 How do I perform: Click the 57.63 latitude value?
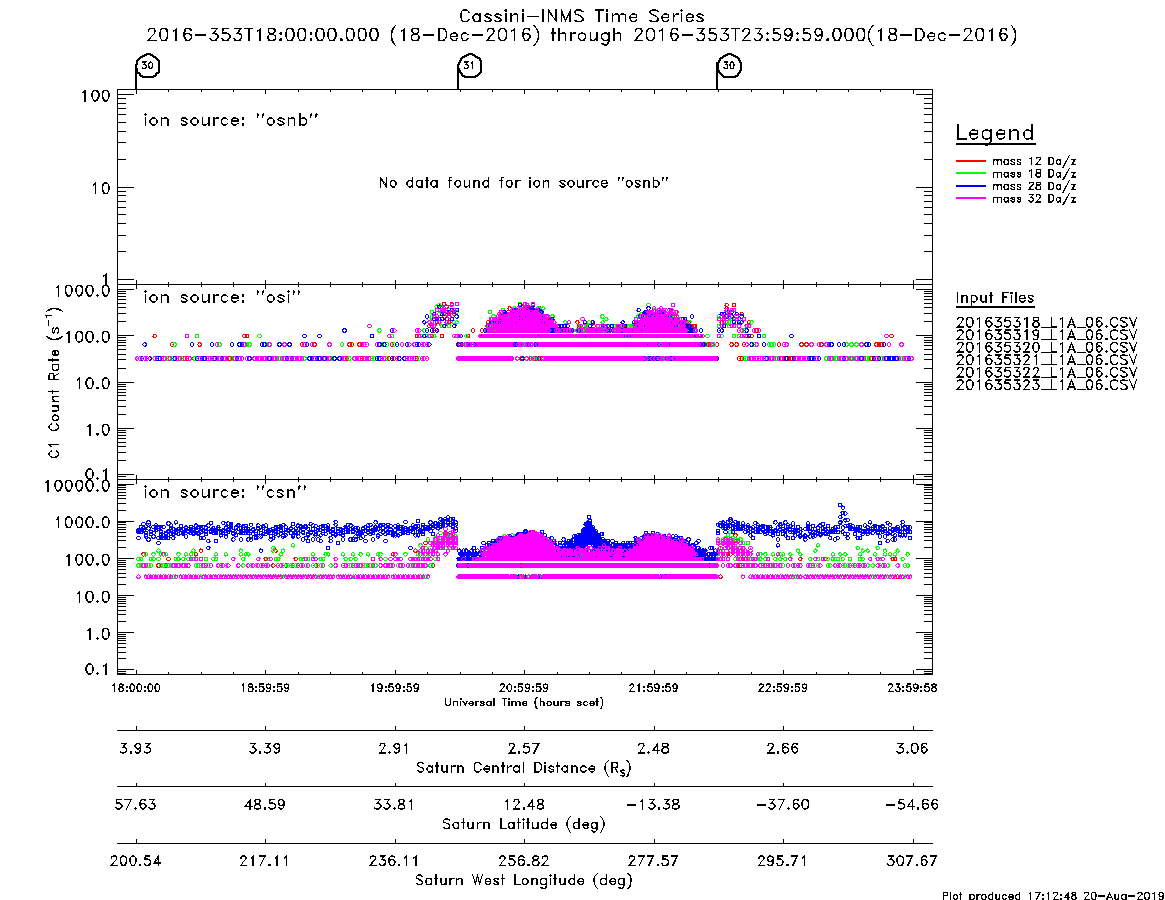136,805
